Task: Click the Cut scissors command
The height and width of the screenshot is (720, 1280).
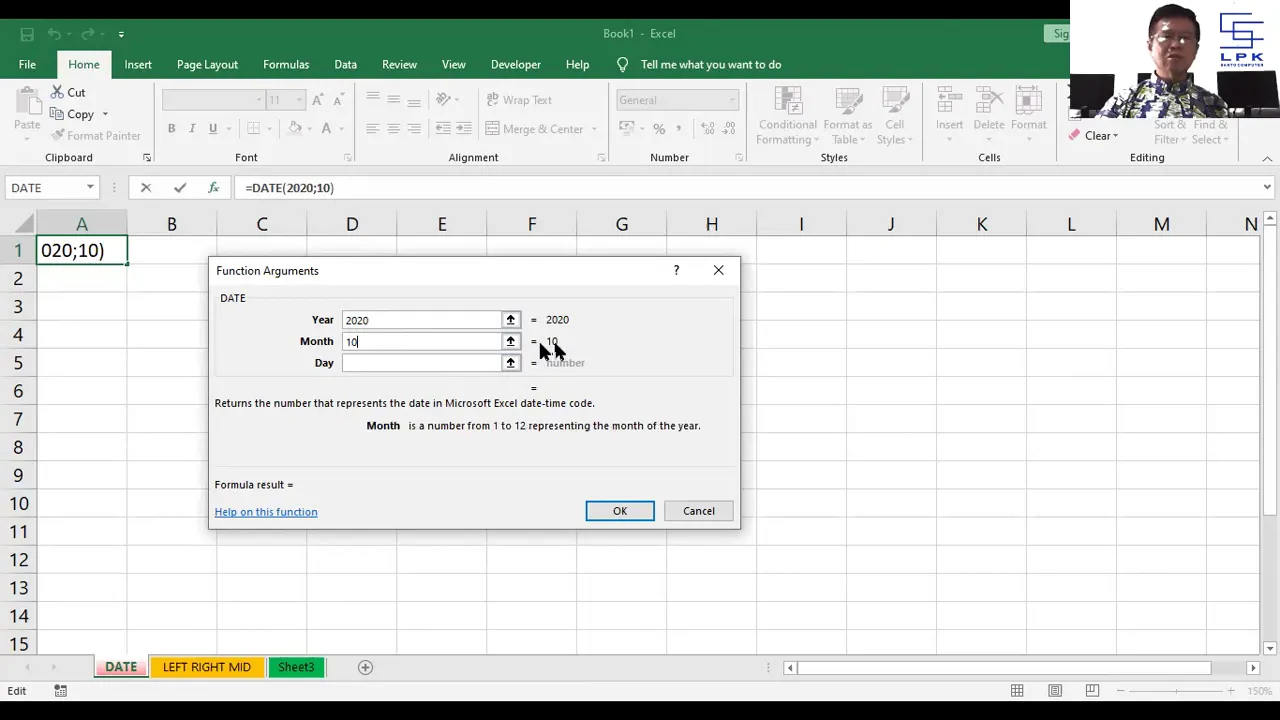Action: (67, 92)
